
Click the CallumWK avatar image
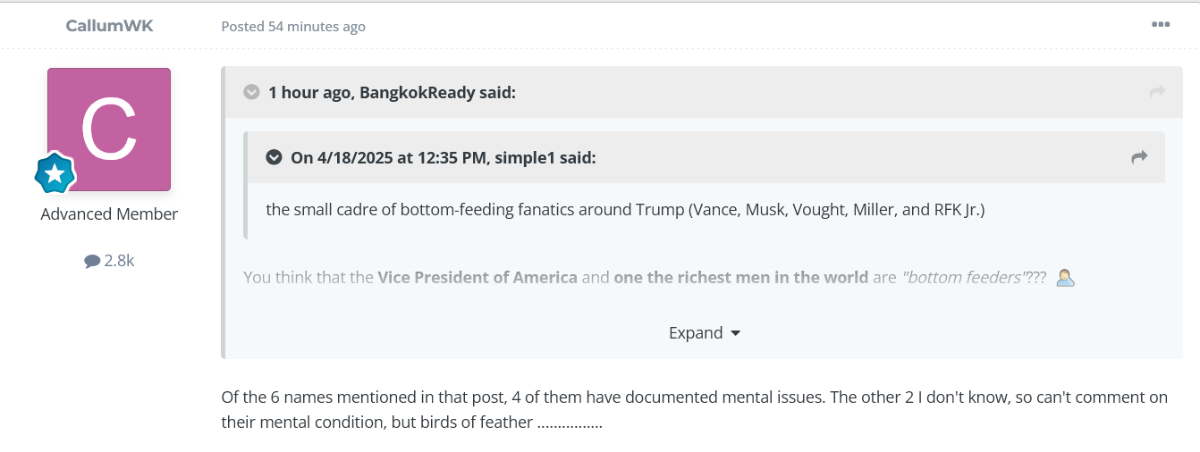(x=109, y=129)
